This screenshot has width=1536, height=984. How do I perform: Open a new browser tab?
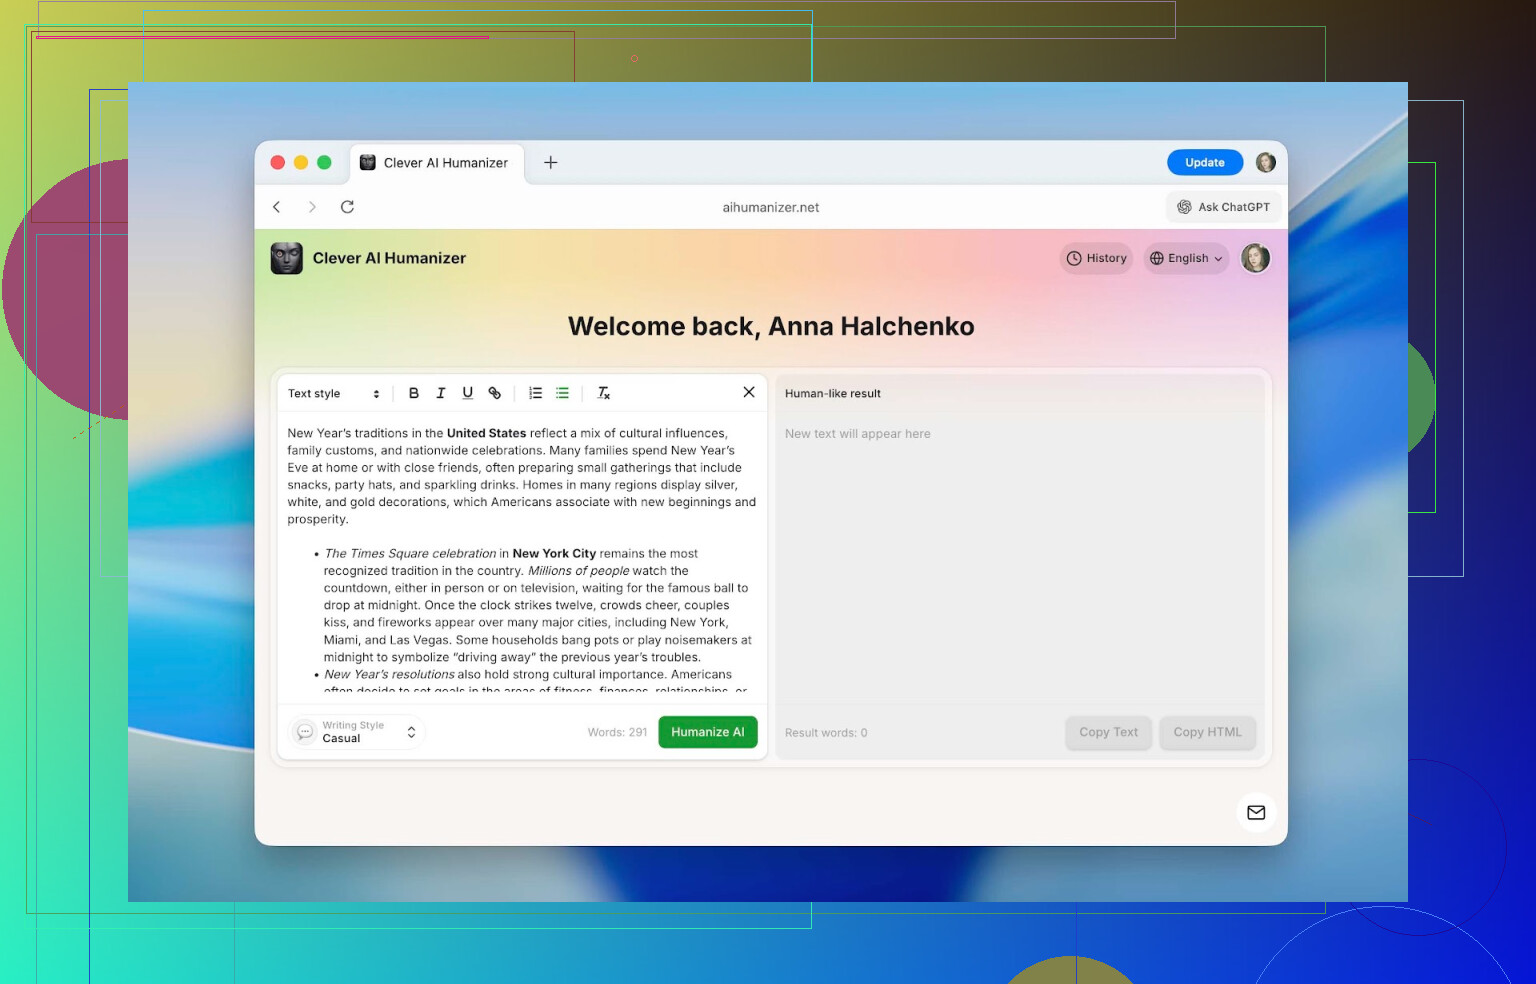coord(551,163)
